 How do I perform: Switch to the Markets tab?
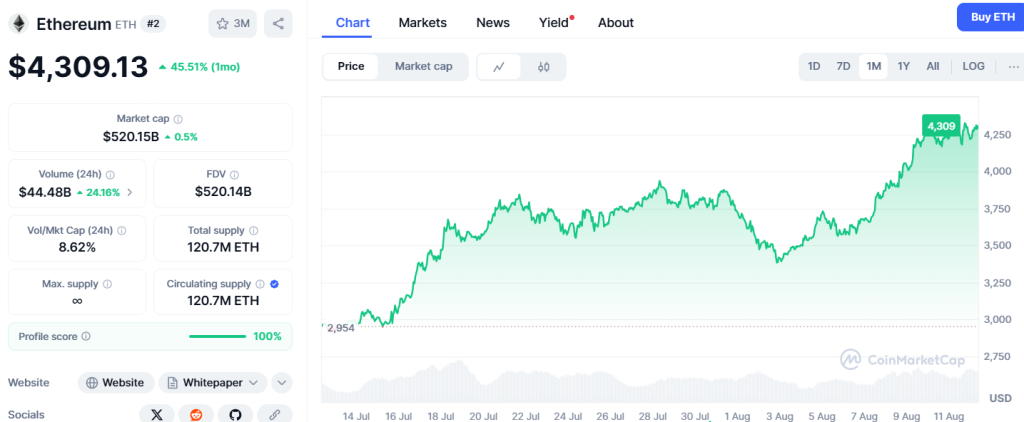(422, 22)
